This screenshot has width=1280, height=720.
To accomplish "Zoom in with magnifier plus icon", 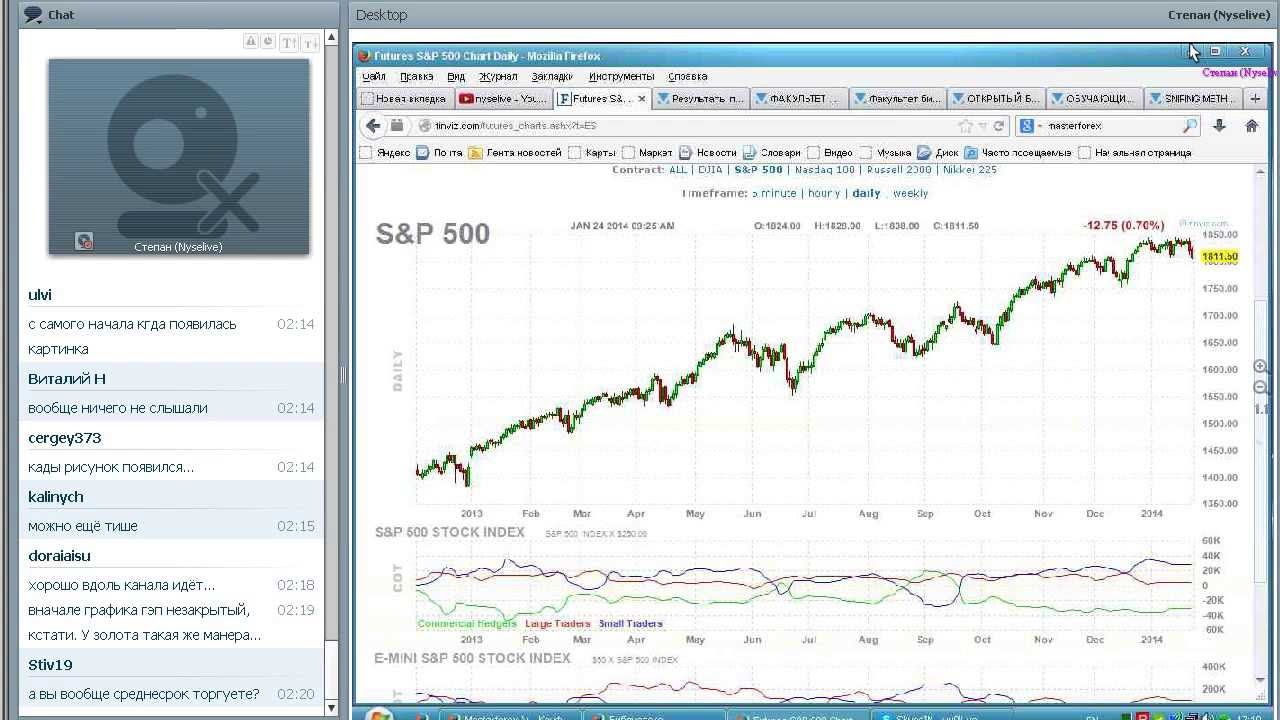I will (1261, 367).
